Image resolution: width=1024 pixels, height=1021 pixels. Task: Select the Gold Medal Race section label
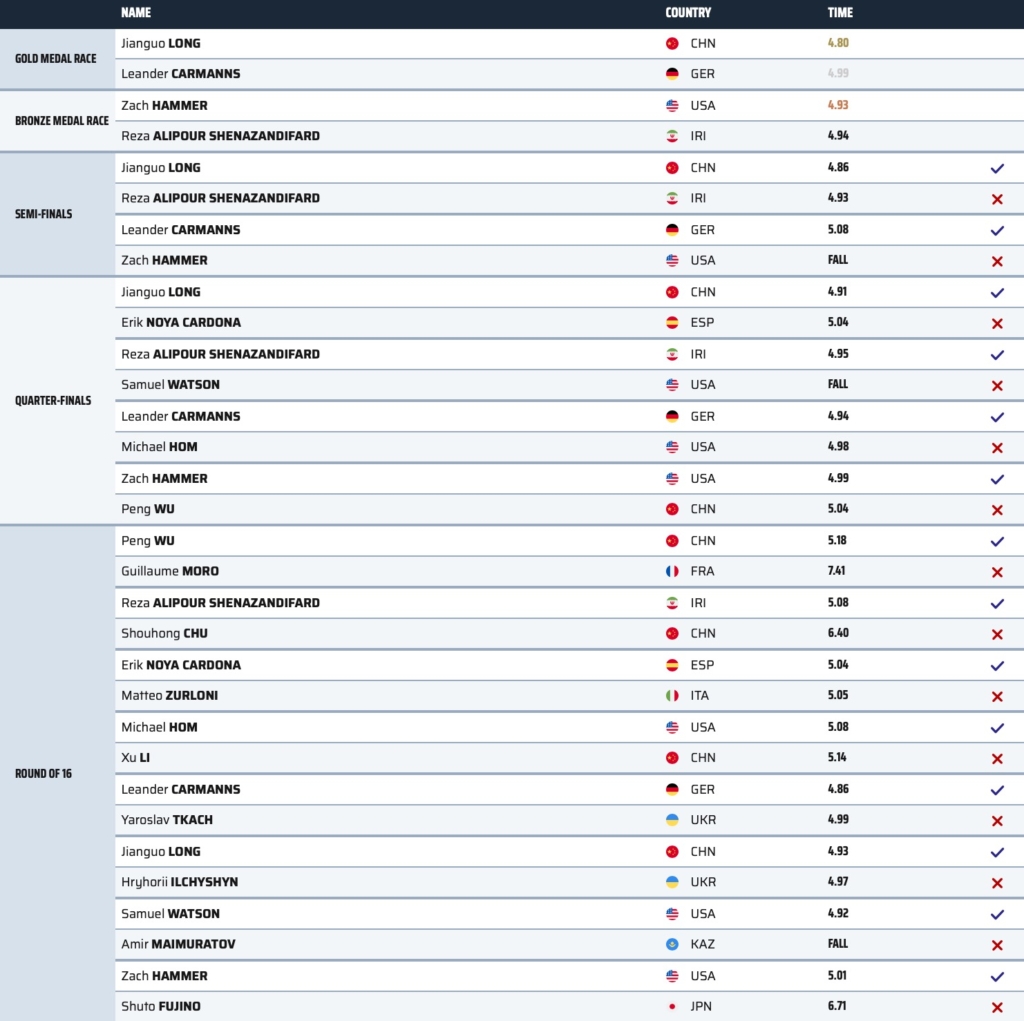pyautogui.click(x=56, y=59)
